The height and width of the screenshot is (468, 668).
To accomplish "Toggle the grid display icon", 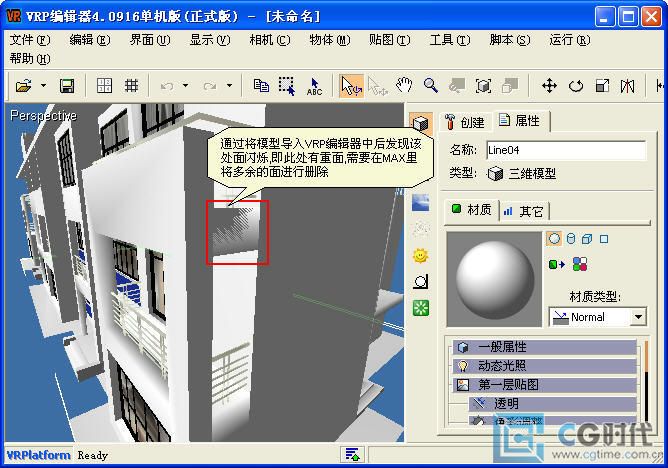I will point(132,86).
